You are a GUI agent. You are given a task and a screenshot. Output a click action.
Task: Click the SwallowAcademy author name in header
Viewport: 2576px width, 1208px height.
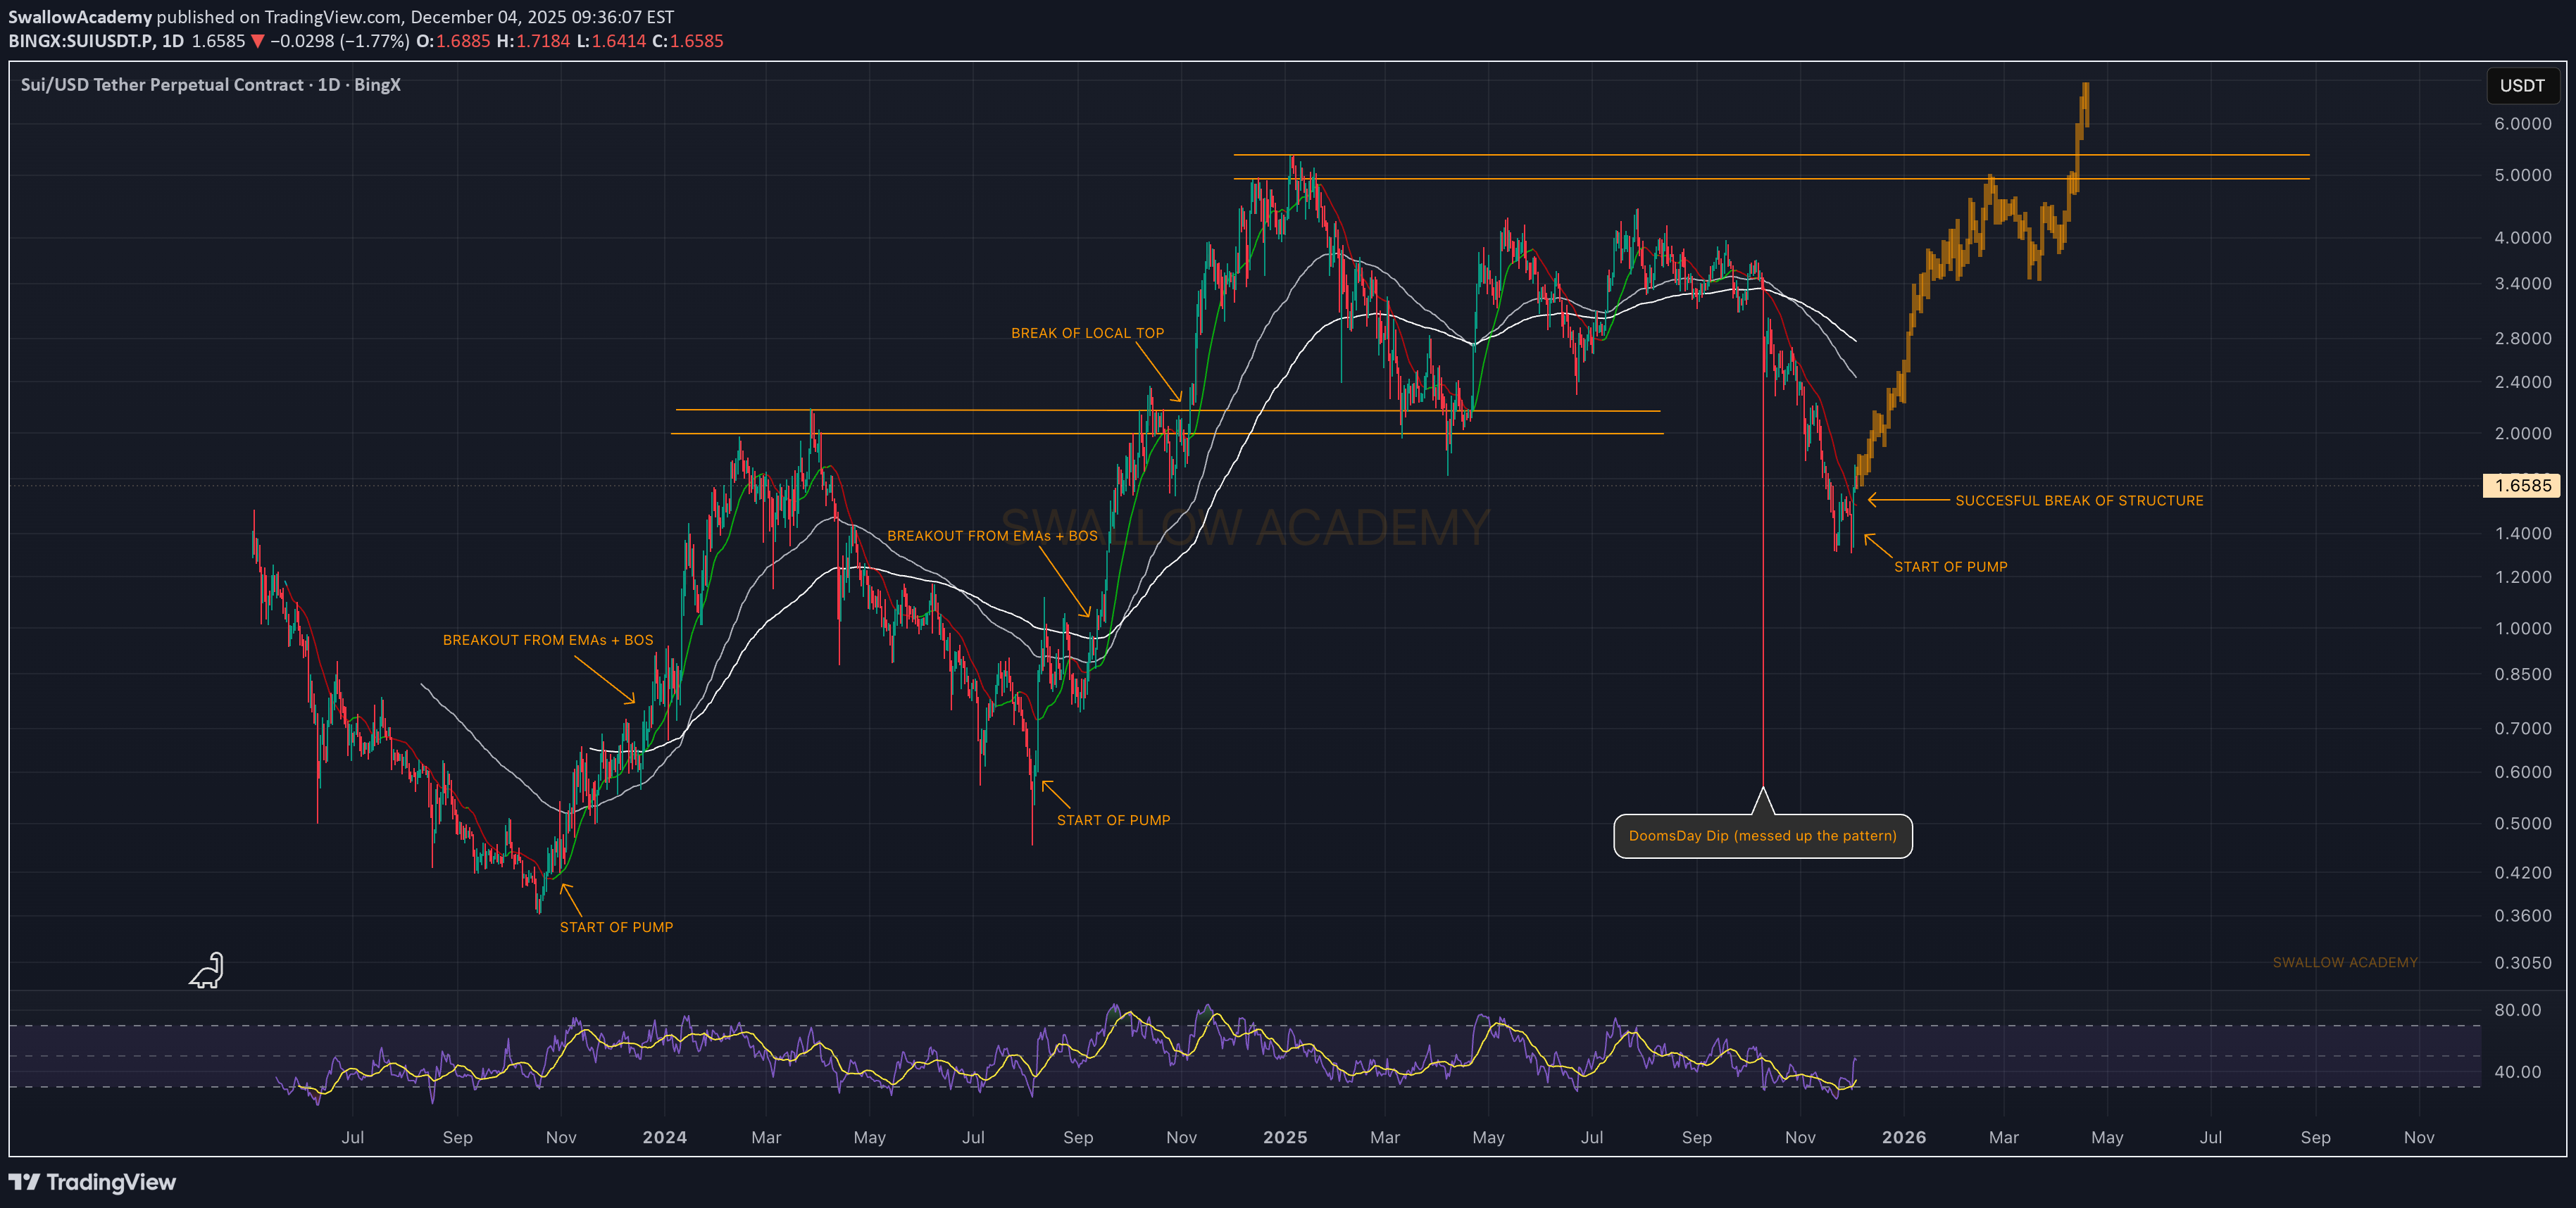(80, 17)
